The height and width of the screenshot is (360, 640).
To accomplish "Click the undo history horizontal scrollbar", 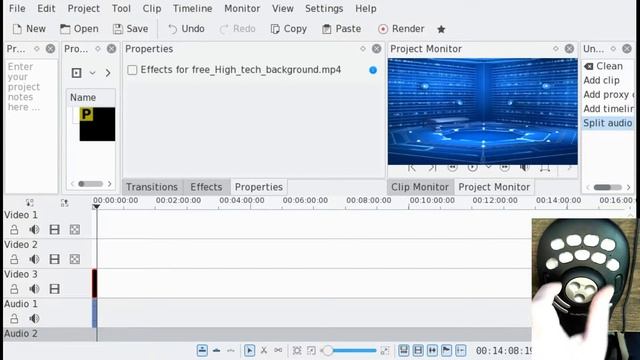I will tap(608, 187).
